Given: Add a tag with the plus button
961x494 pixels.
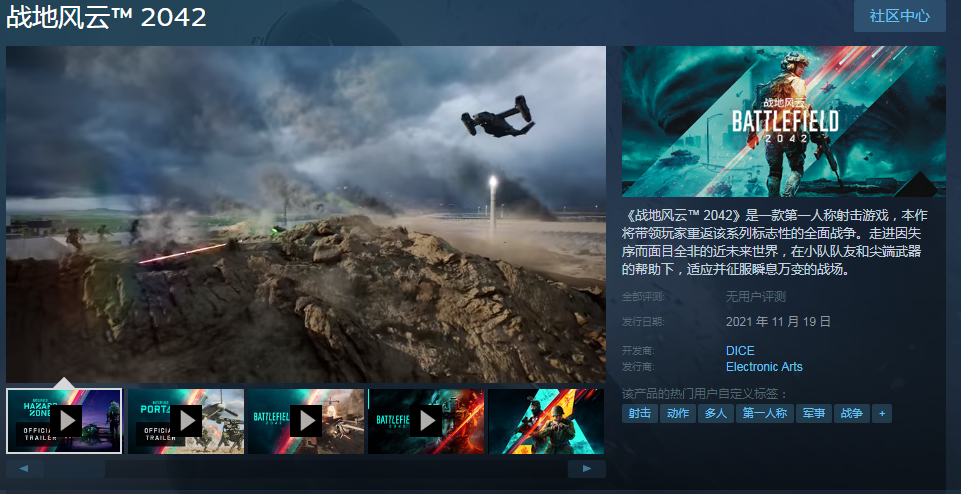Looking at the screenshot, I should pyautogui.click(x=882, y=413).
